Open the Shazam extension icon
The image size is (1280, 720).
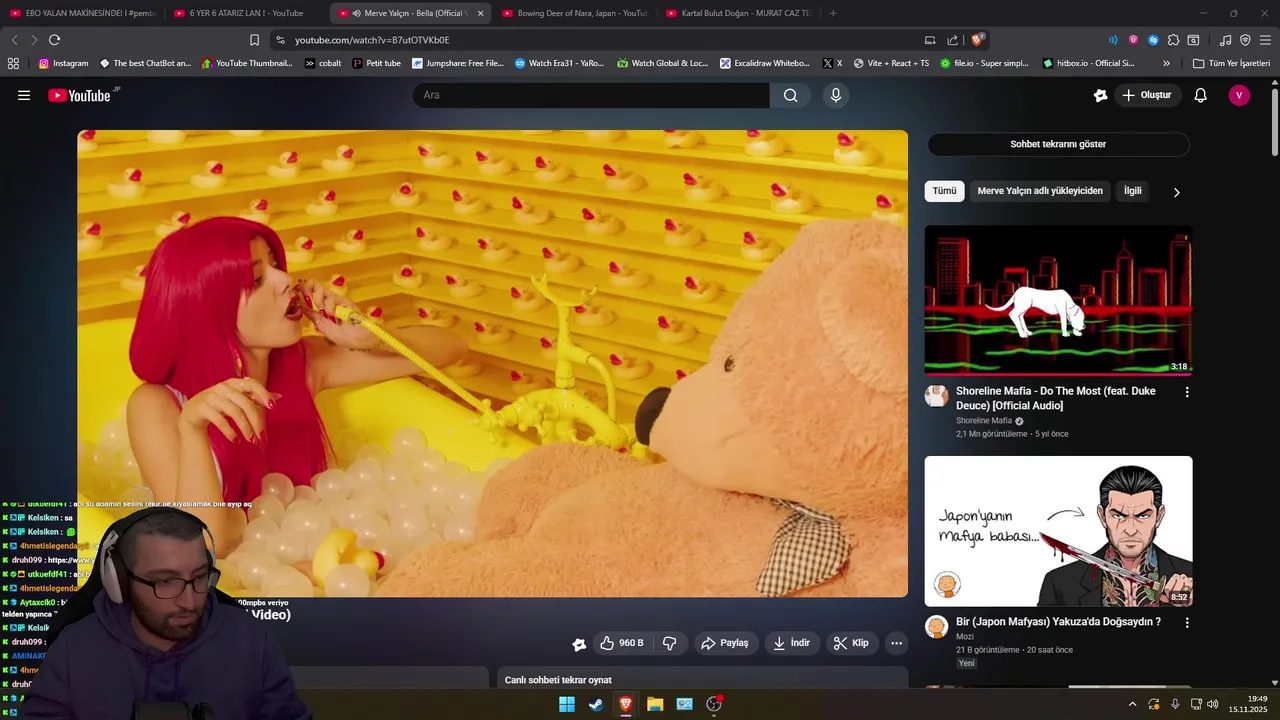coord(1153,40)
